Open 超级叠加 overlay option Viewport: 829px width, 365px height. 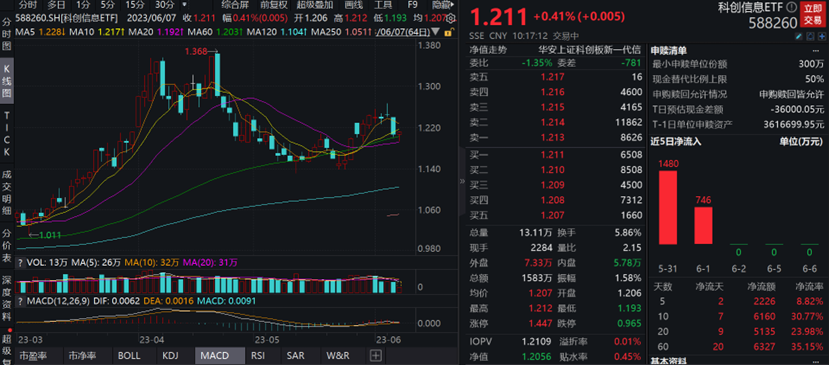click(315, 5)
